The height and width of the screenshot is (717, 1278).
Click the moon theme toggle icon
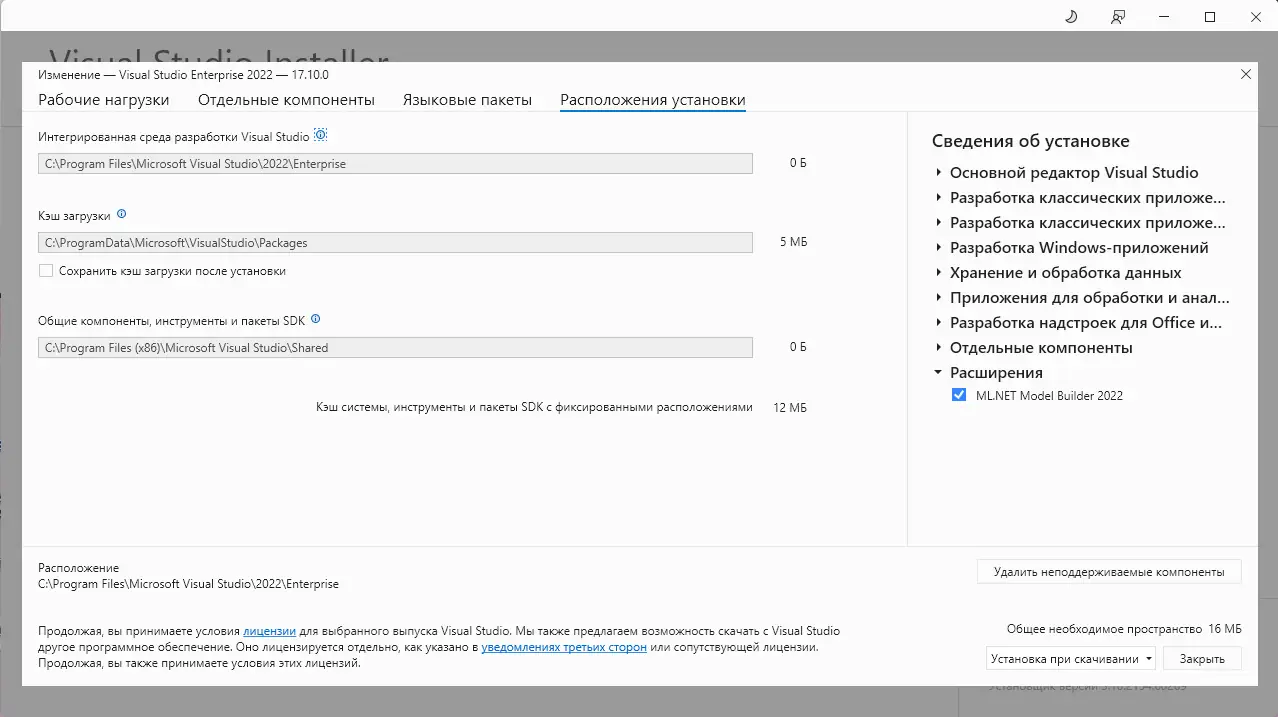click(1070, 17)
